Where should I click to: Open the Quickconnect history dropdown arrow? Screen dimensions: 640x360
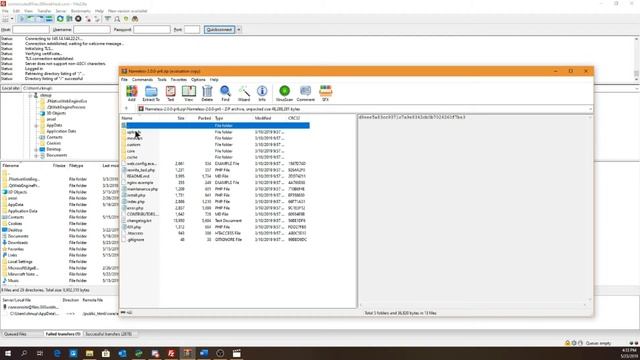(239, 29)
